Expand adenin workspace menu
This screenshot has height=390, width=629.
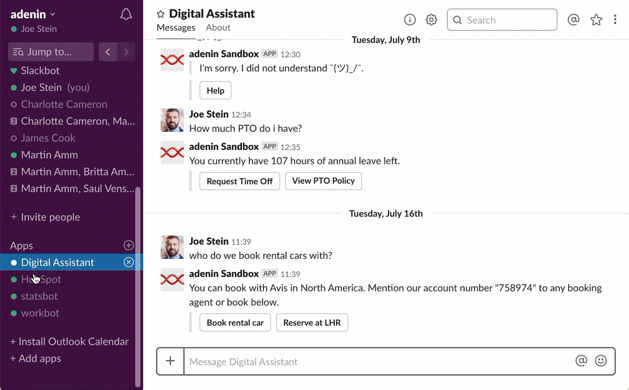coord(33,14)
